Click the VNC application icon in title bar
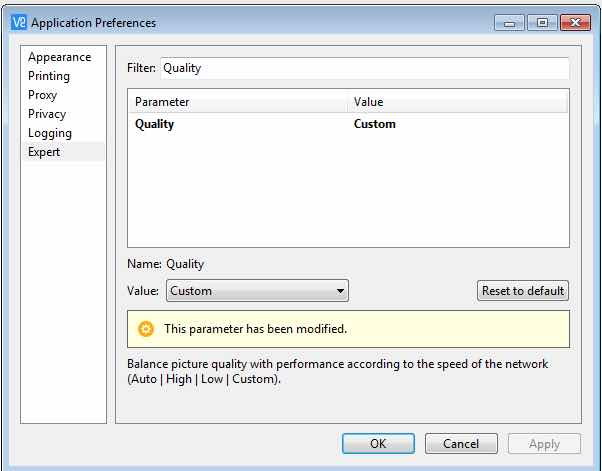 click(x=19, y=23)
